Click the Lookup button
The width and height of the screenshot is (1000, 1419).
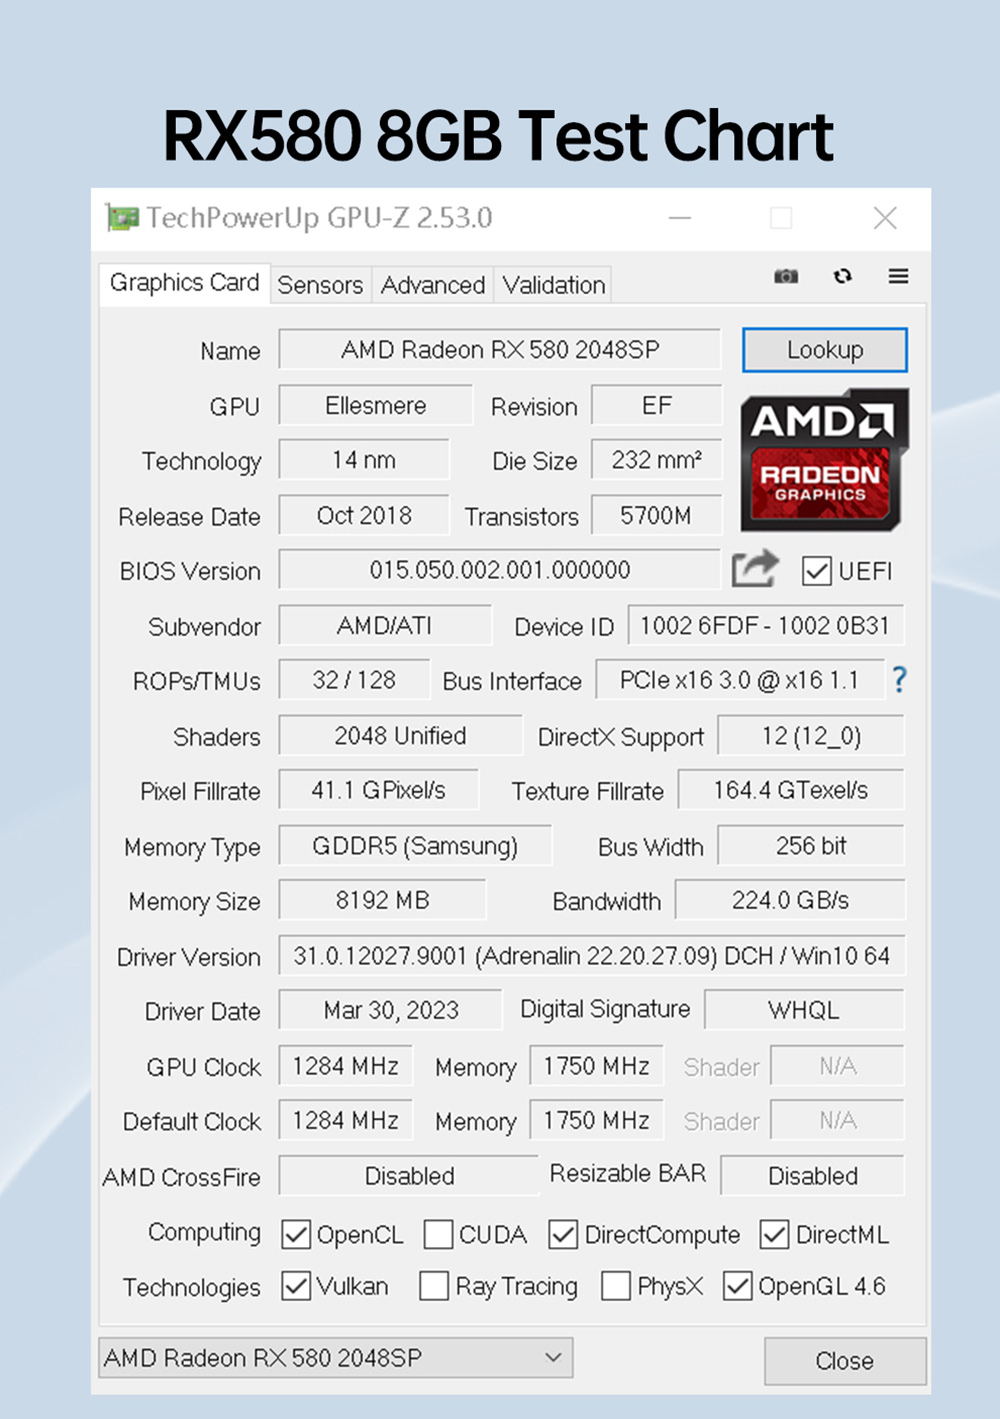click(824, 350)
